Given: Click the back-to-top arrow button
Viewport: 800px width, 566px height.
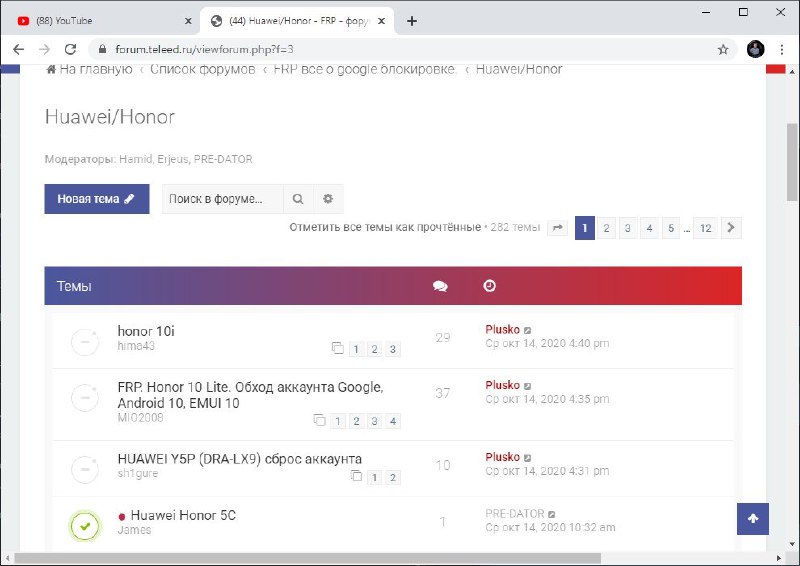Looking at the screenshot, I should click(x=753, y=519).
